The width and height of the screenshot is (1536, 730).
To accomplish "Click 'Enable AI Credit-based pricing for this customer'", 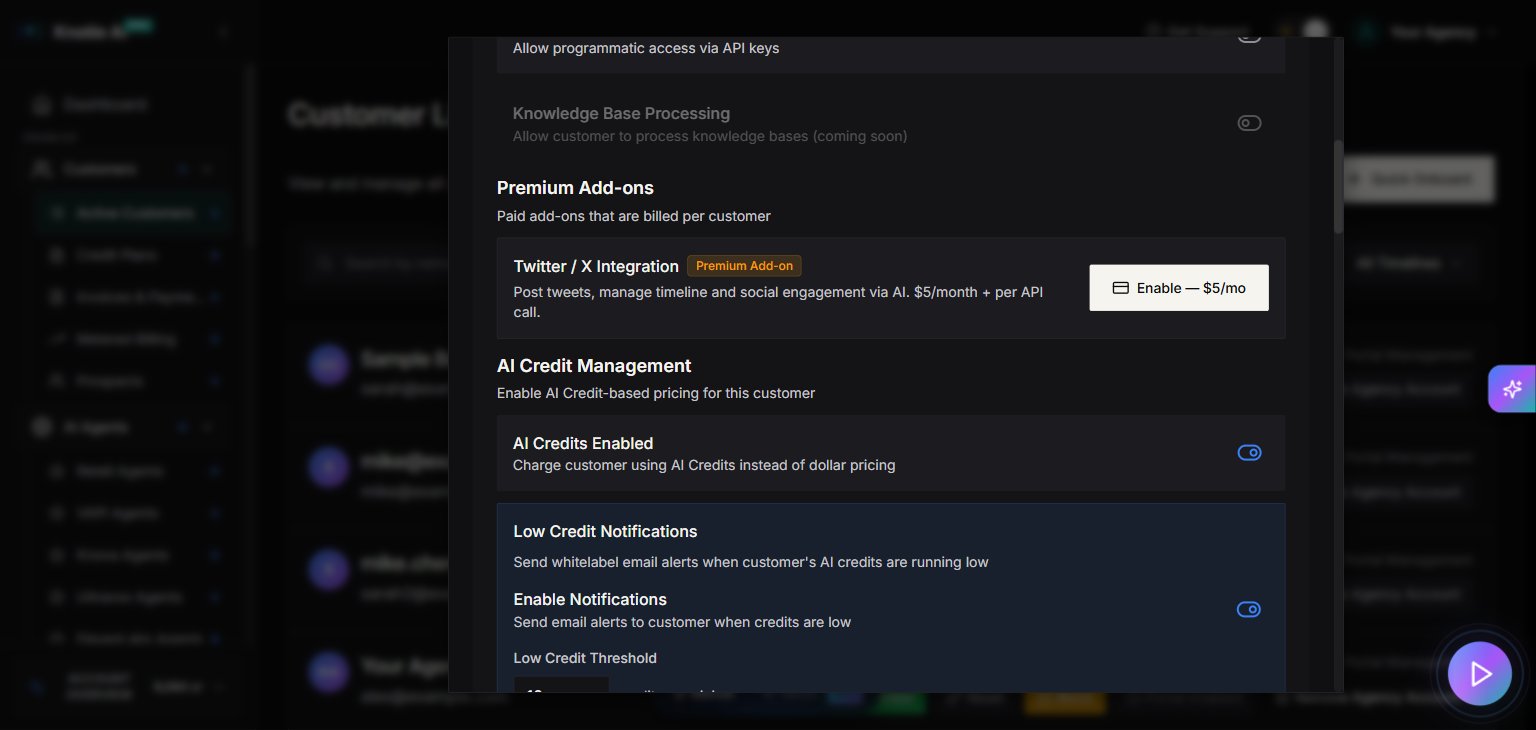I will point(656,393).
